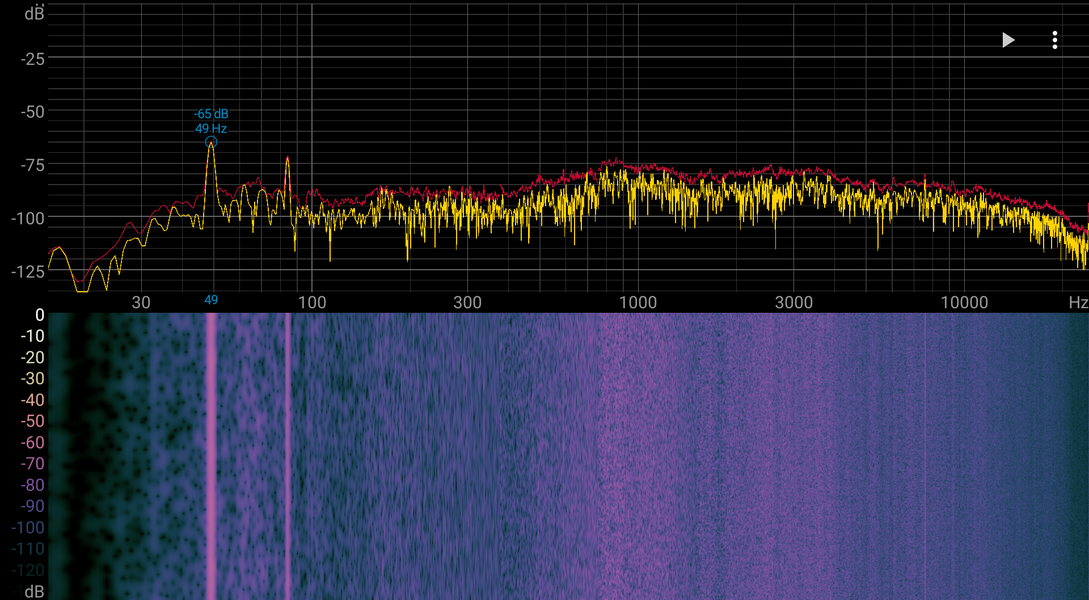Click the "300" label on the frequency axis
Image resolution: width=1089 pixels, height=600 pixels.
tap(467, 302)
